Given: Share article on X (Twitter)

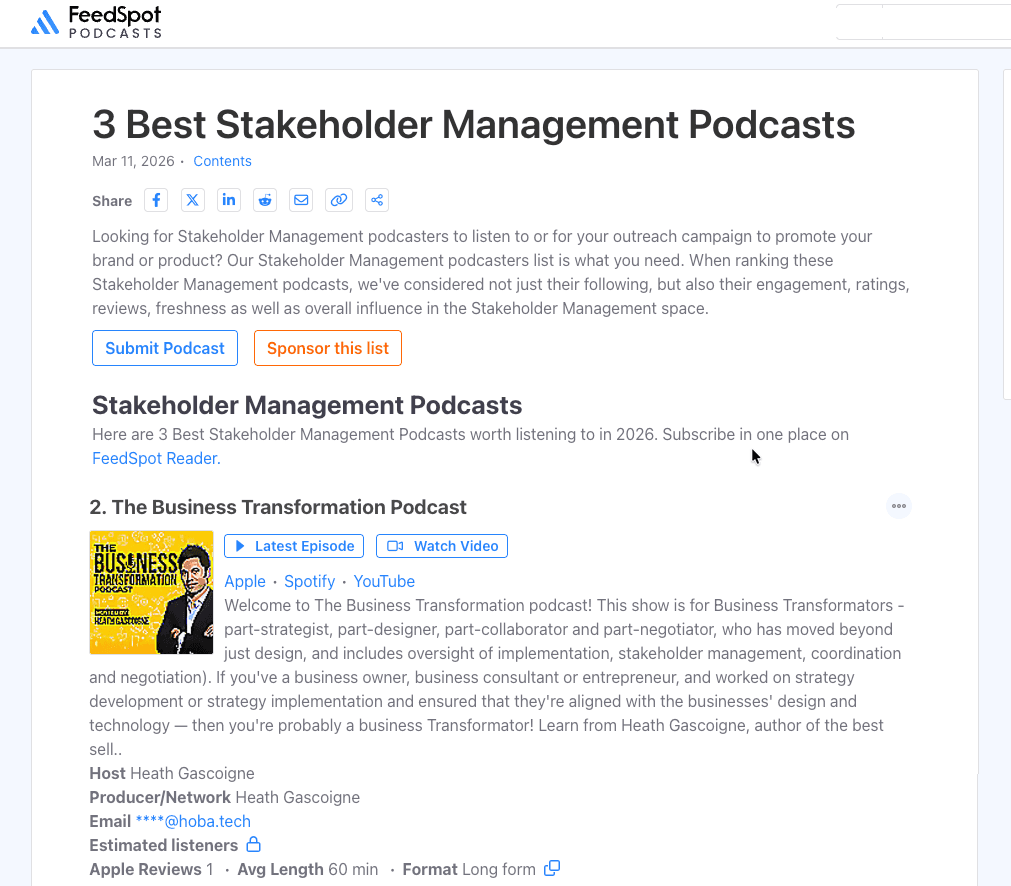Looking at the screenshot, I should [192, 200].
